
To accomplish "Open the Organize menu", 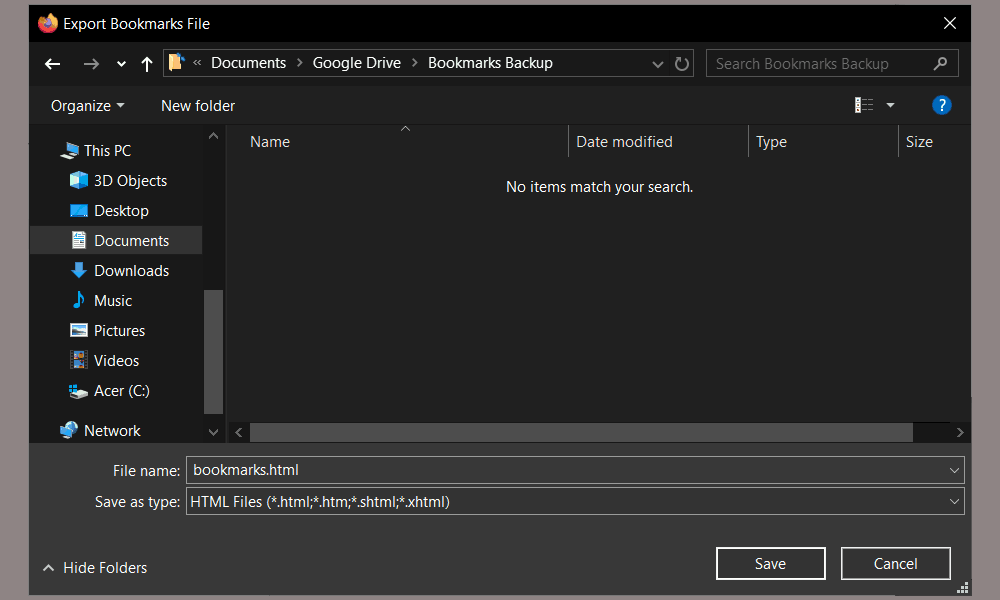I will tap(87, 105).
